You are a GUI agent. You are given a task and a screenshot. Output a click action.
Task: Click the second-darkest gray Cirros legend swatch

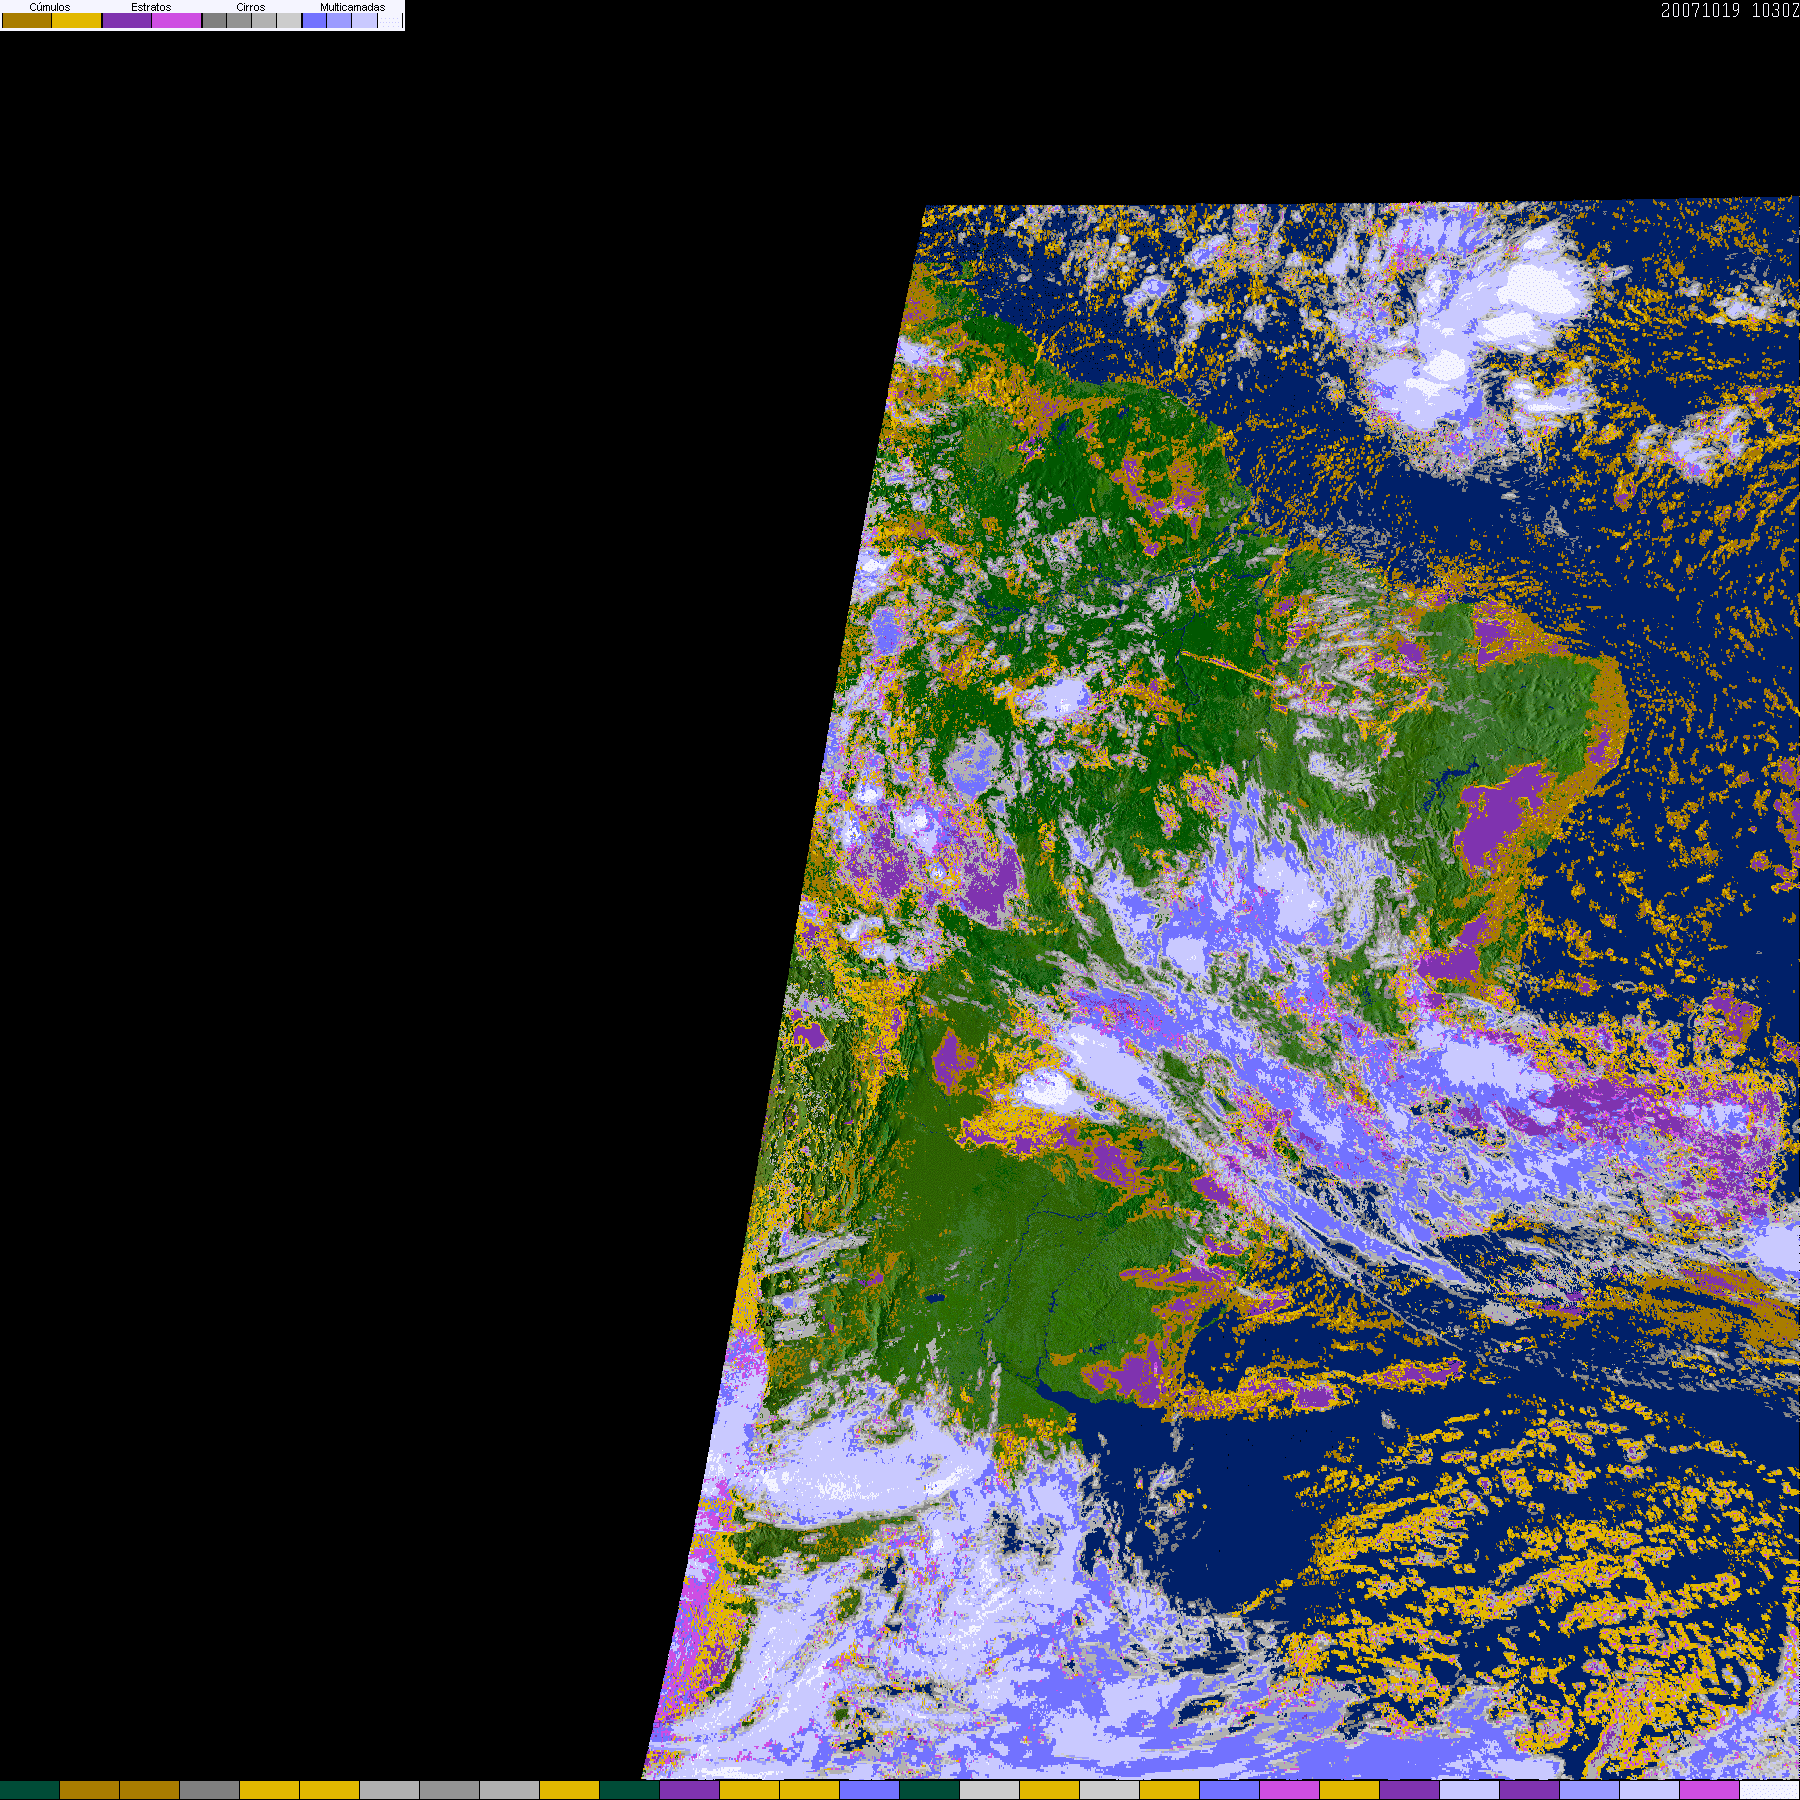239,20
